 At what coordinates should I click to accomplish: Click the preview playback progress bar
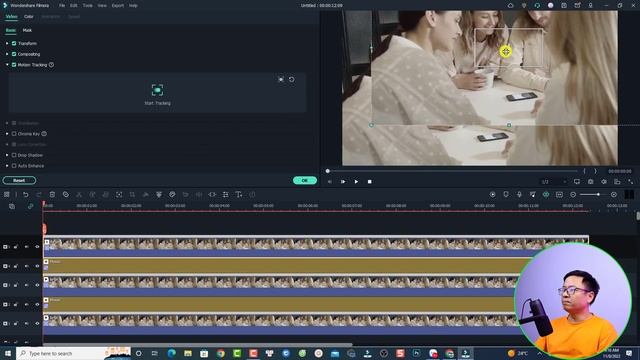click(x=452, y=171)
